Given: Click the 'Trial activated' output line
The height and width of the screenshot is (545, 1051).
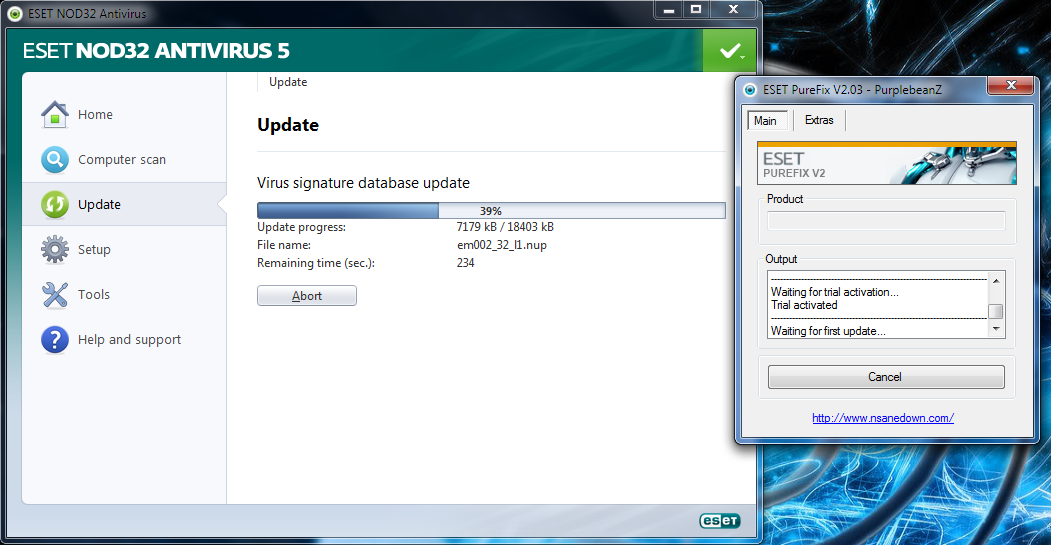Looking at the screenshot, I should point(804,305).
